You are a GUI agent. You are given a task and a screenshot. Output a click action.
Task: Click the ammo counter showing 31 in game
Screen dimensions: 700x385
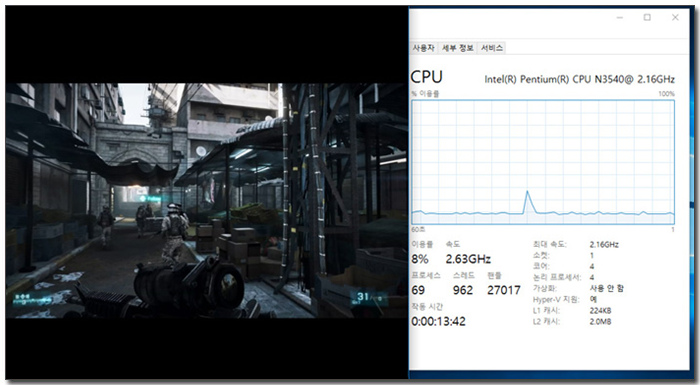click(363, 297)
